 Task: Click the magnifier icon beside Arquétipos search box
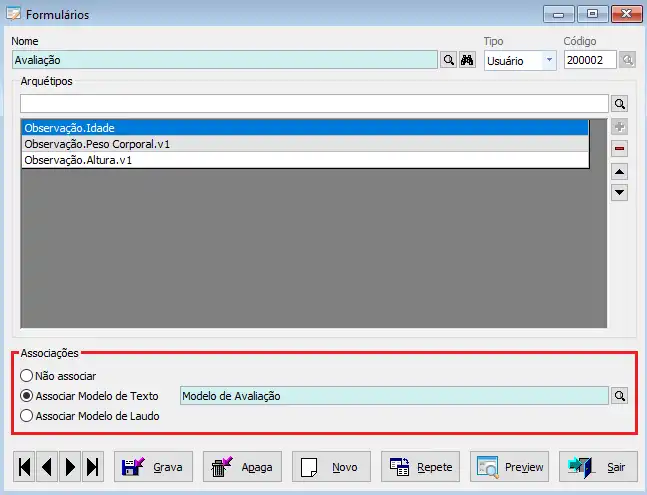[x=619, y=104]
